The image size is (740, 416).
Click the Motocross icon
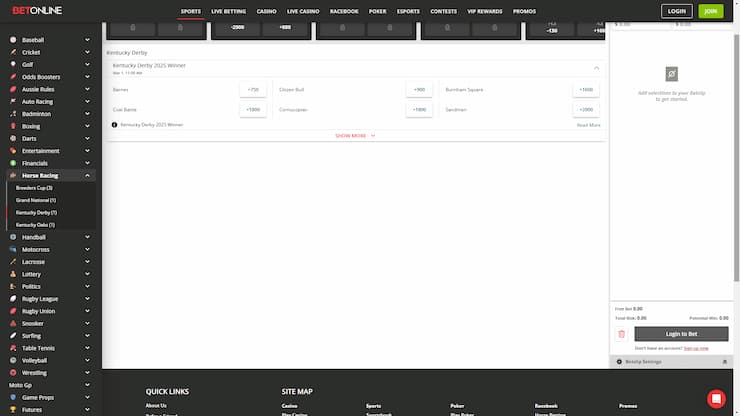coord(13,249)
